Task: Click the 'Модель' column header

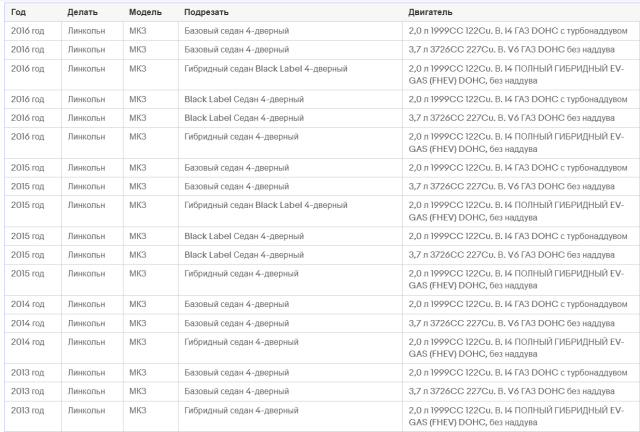Action: coord(145,11)
